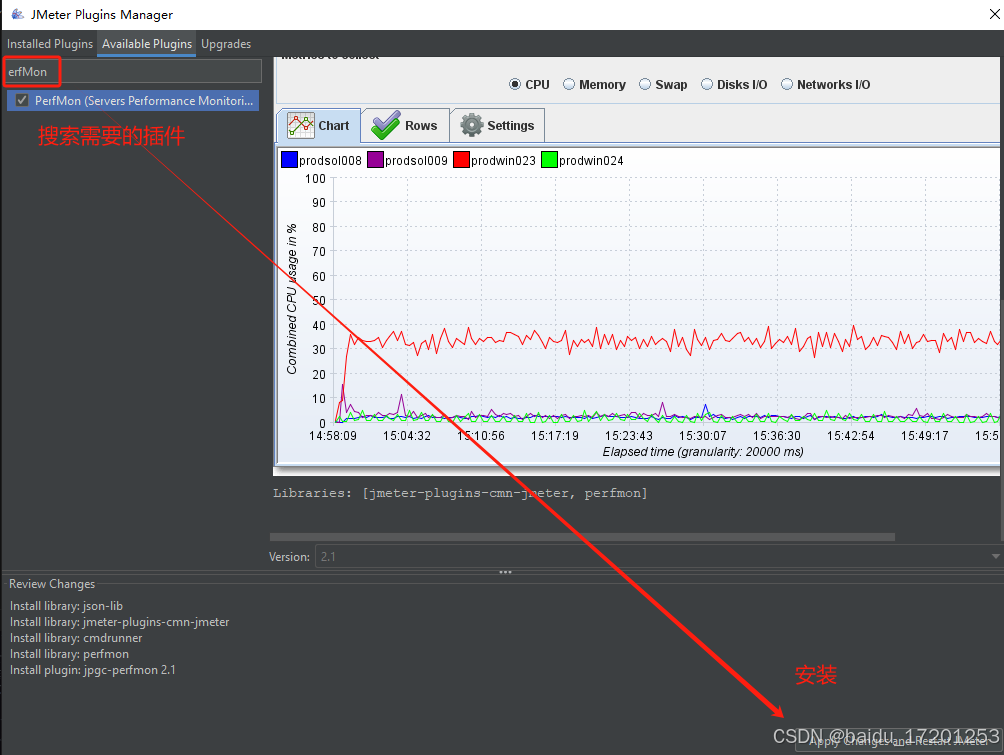Open the Version 2.1 dropdown

coord(659,556)
